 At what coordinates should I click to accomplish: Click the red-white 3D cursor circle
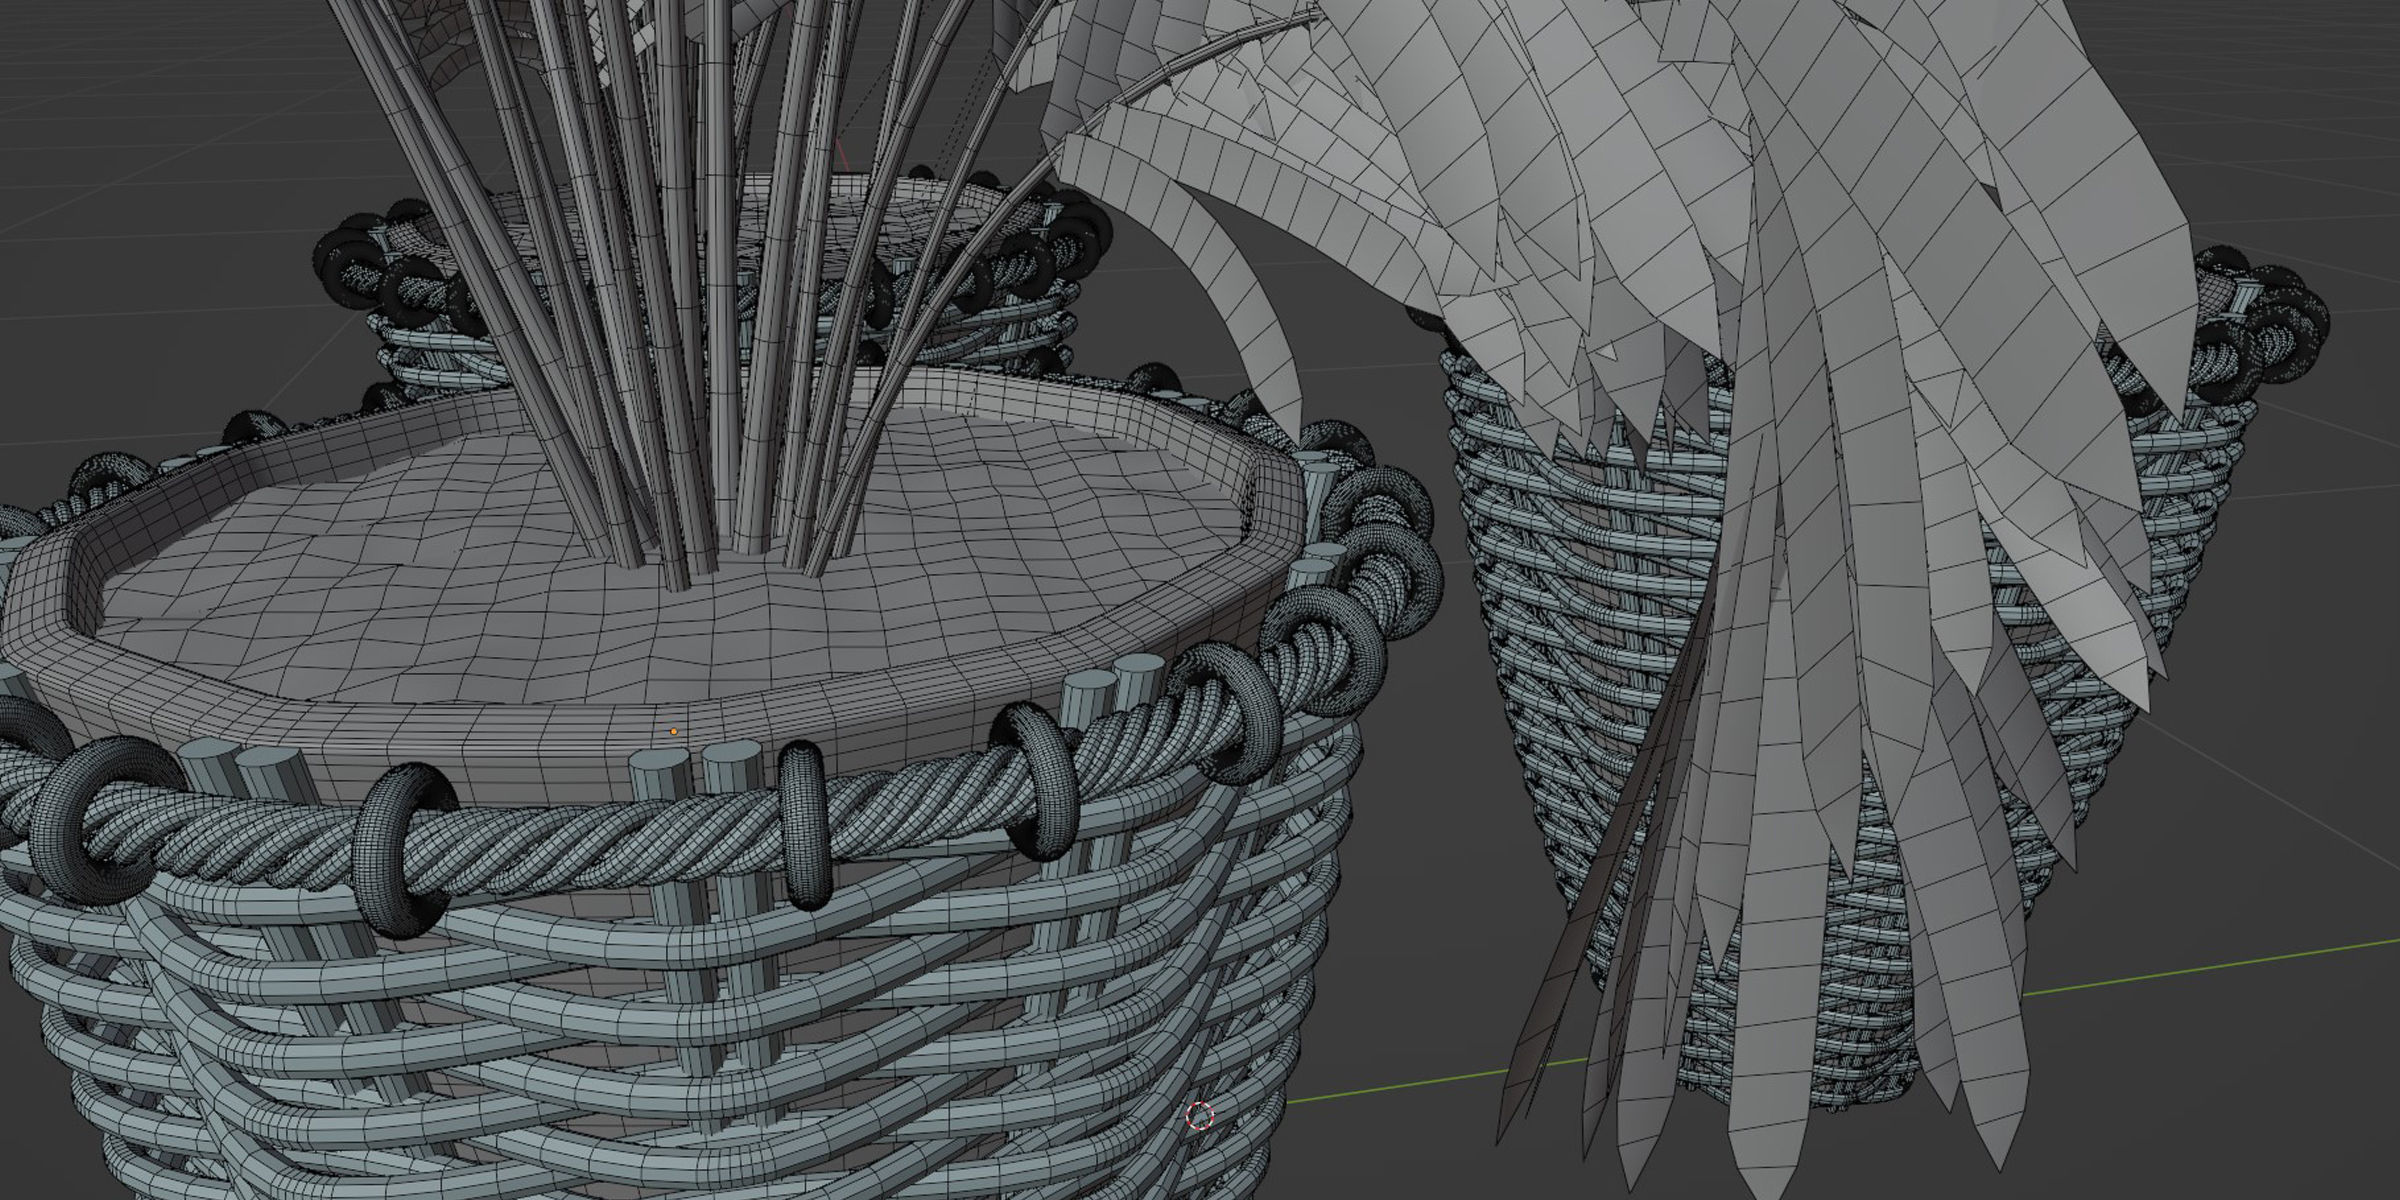(1200, 1115)
